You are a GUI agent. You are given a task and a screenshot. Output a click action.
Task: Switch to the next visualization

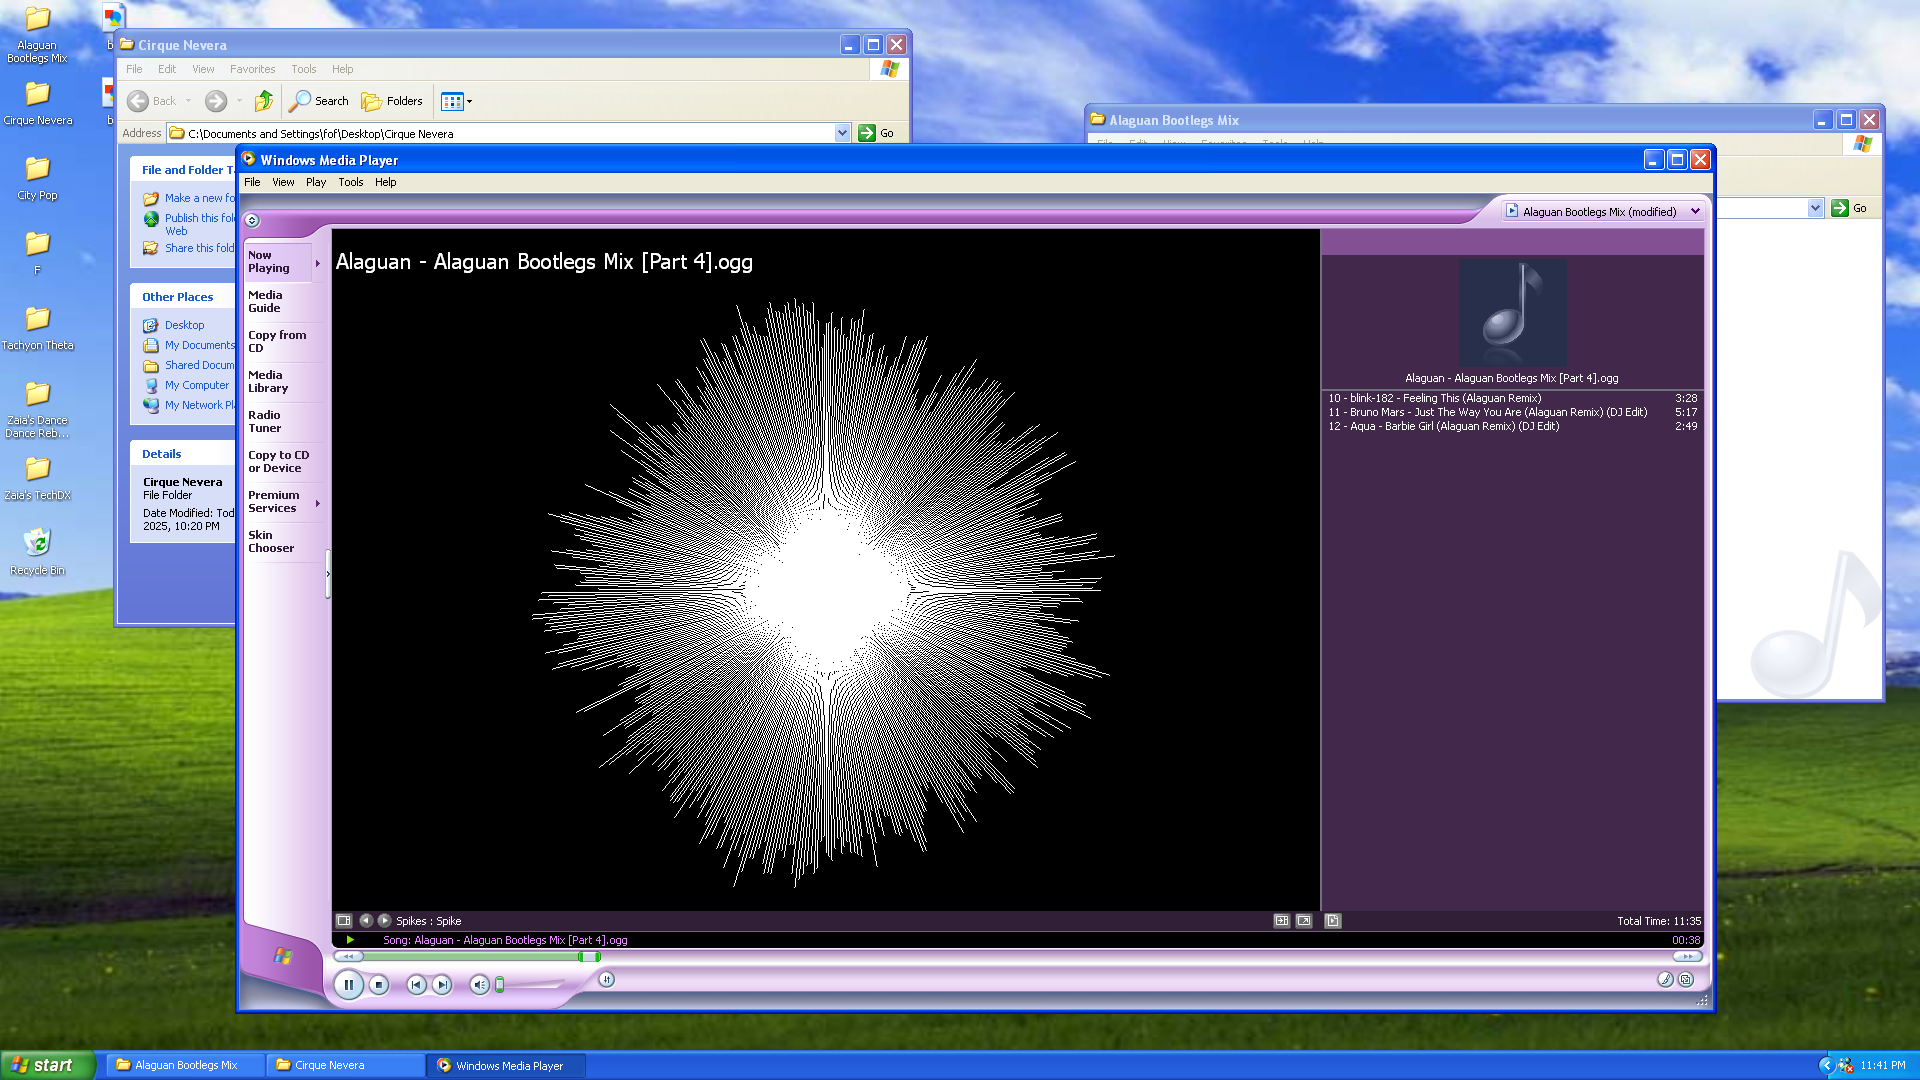384,920
